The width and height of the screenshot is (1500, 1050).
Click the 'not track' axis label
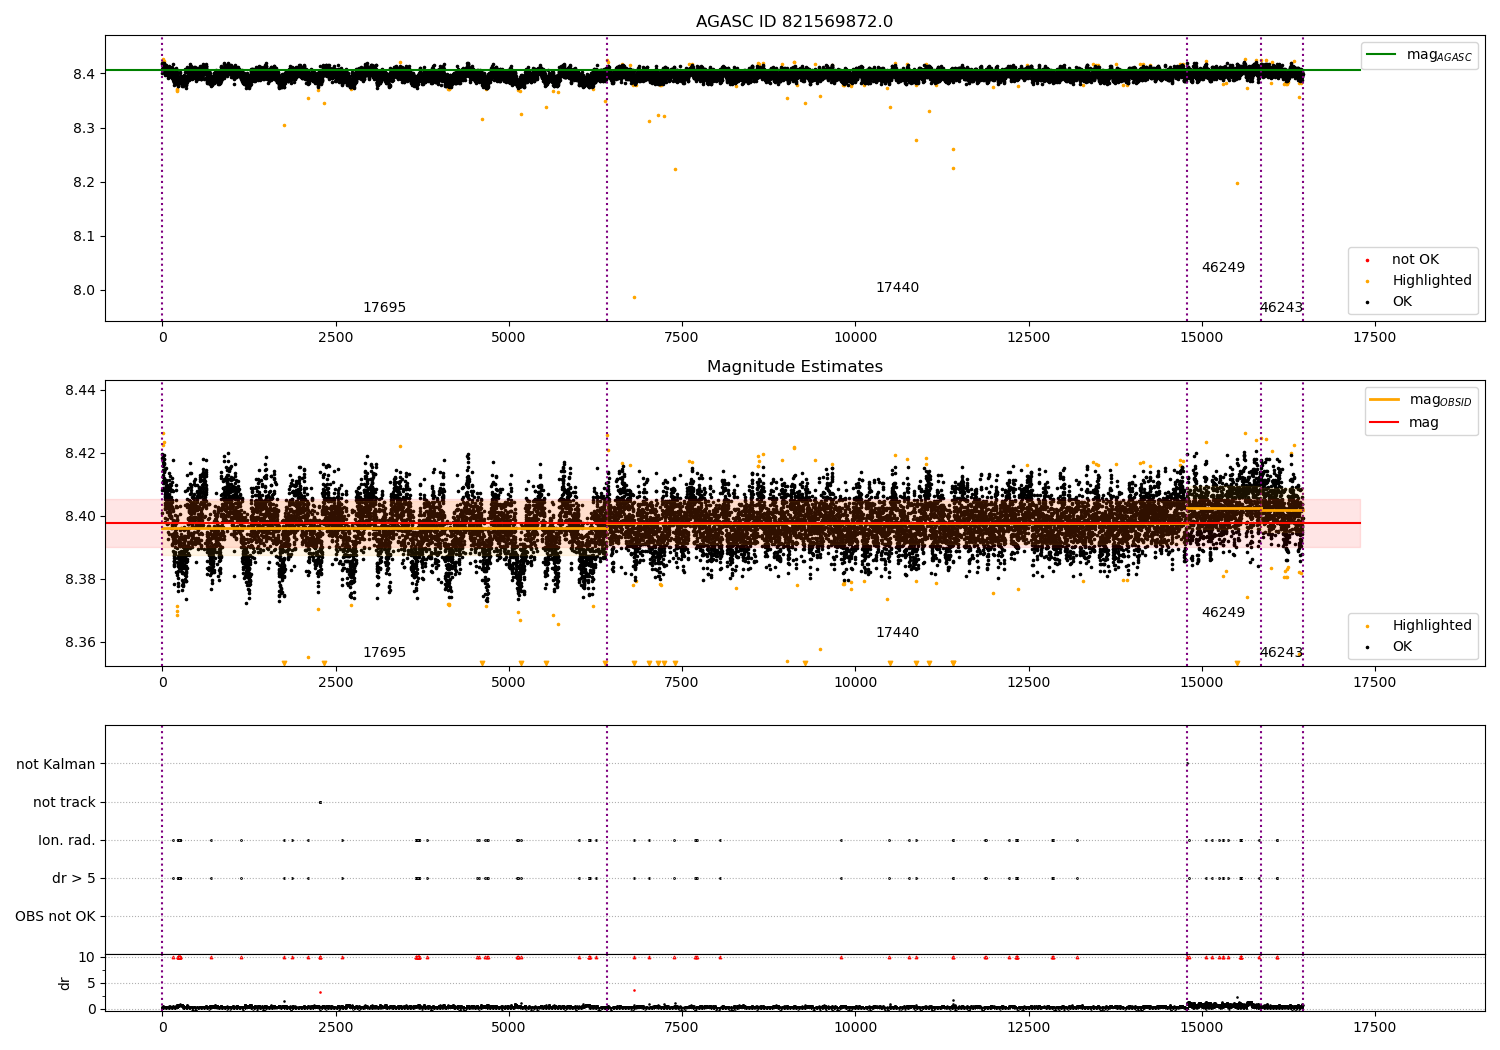64,802
